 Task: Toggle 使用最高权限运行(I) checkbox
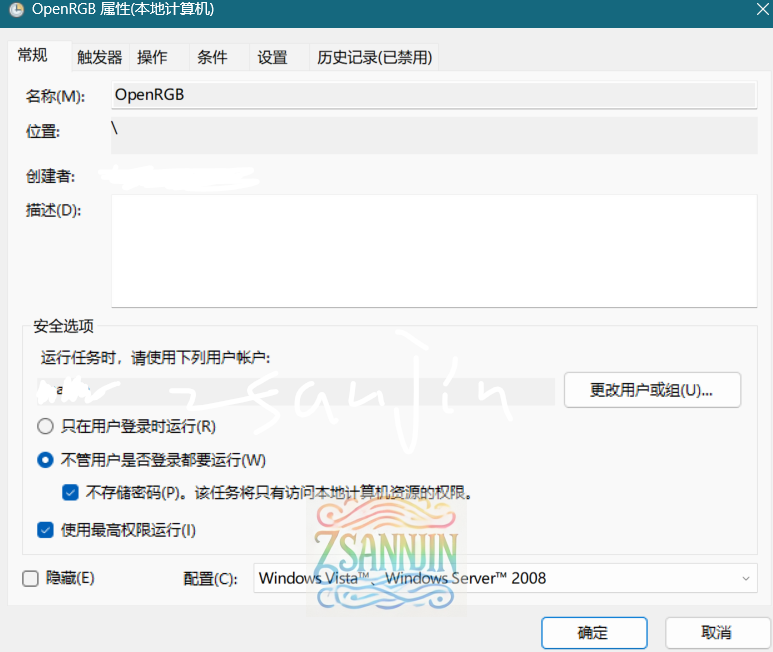[45, 530]
